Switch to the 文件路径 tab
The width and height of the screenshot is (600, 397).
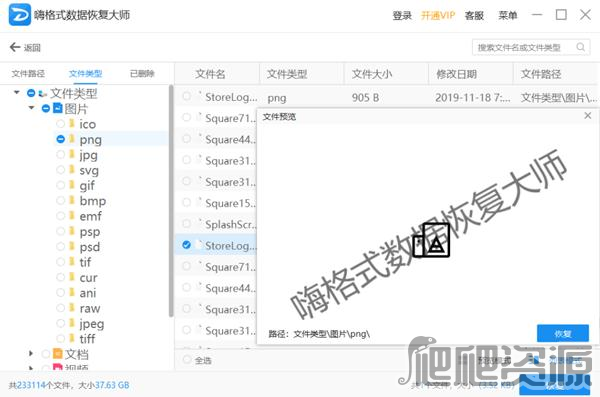pyautogui.click(x=28, y=74)
